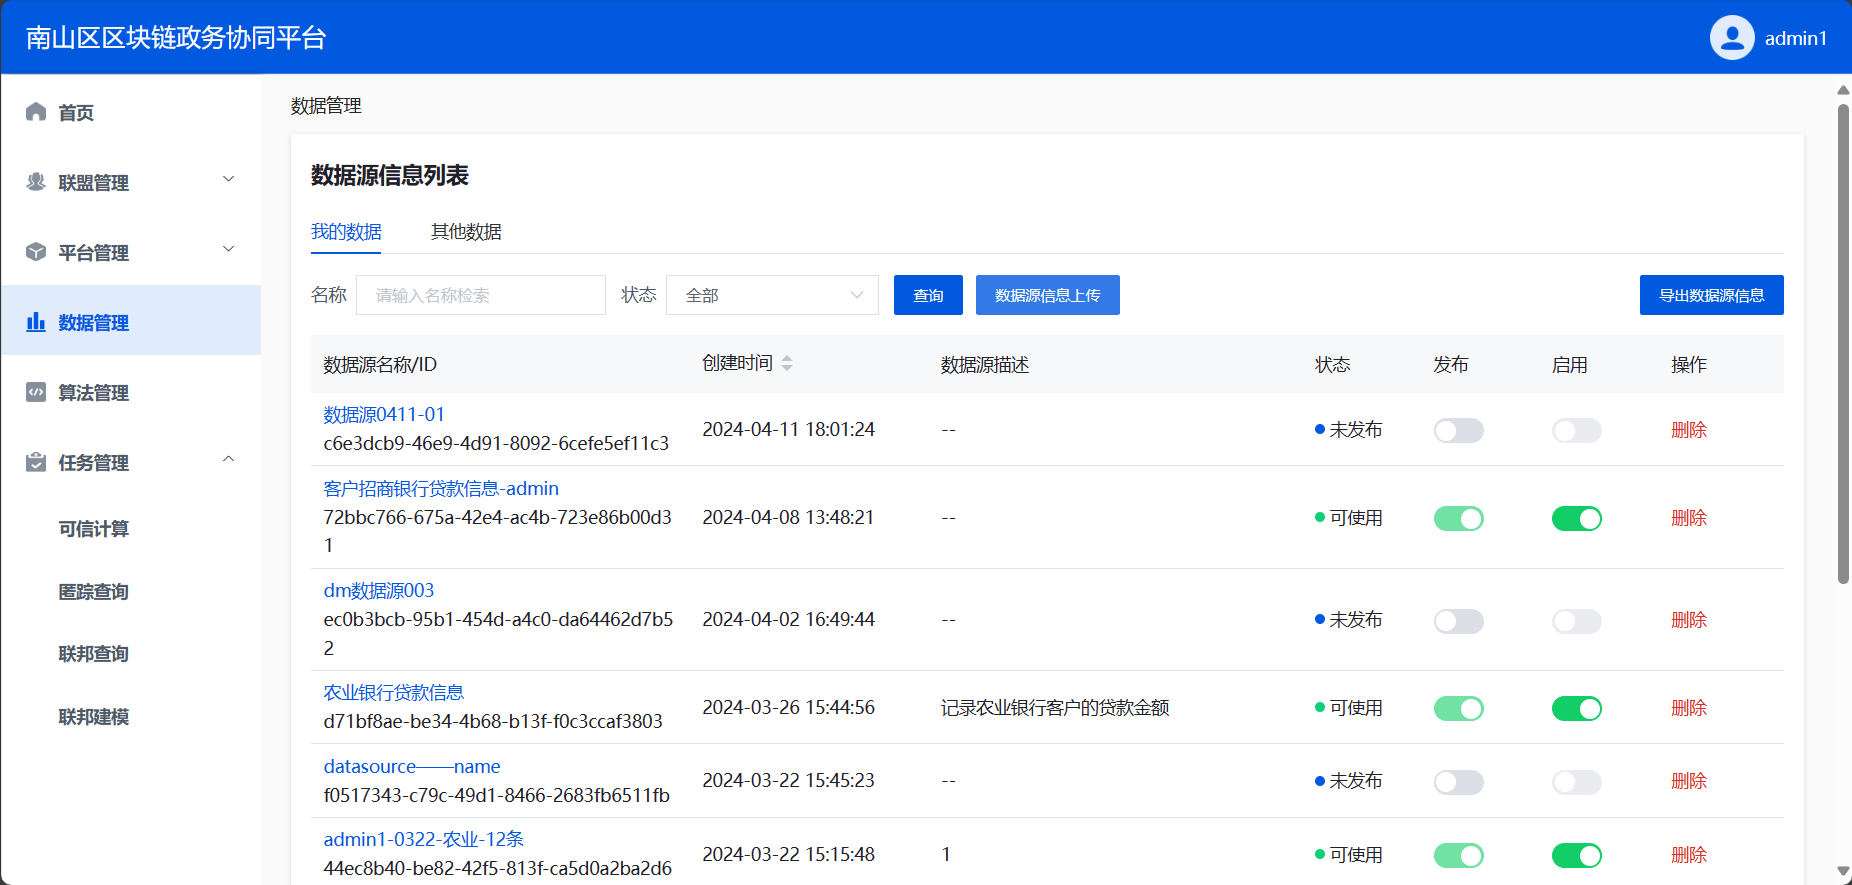Click the admin1 username text
This screenshot has height=885, width=1852.
tap(1795, 38)
